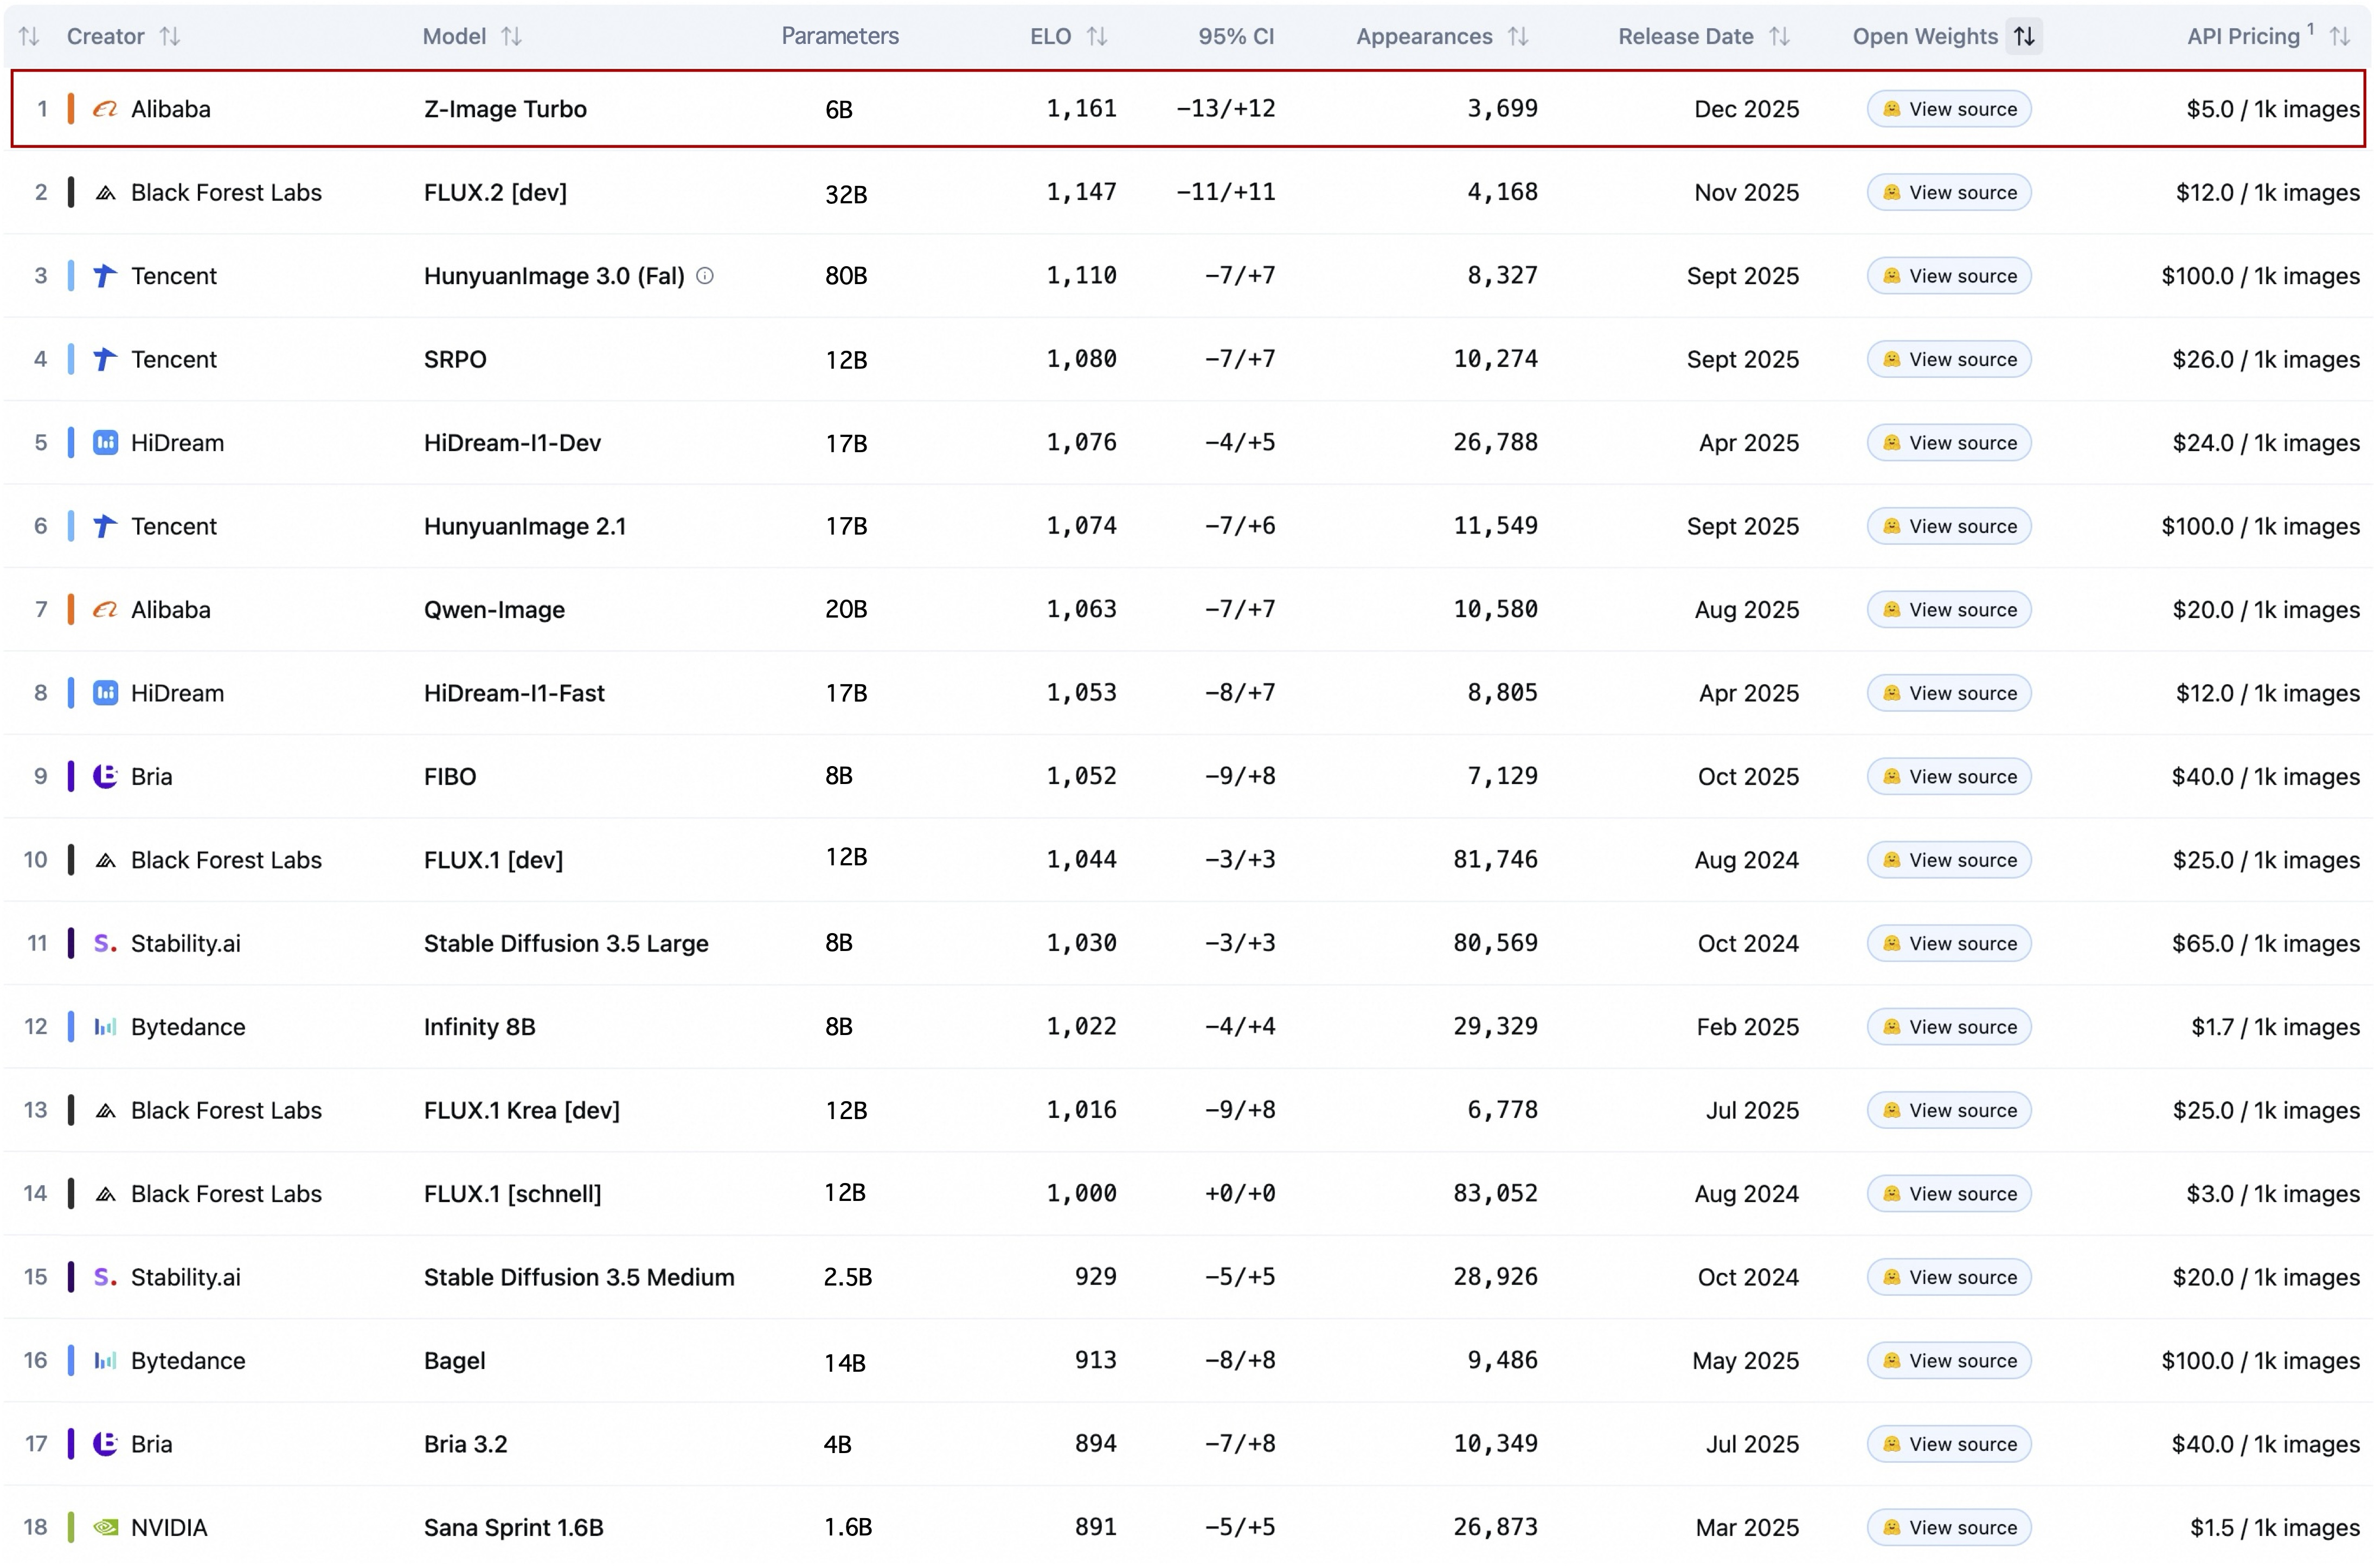The height and width of the screenshot is (1568, 2374).
Task: Click the Alibaba logo beside Z-Image Turbo
Action: coord(105,109)
